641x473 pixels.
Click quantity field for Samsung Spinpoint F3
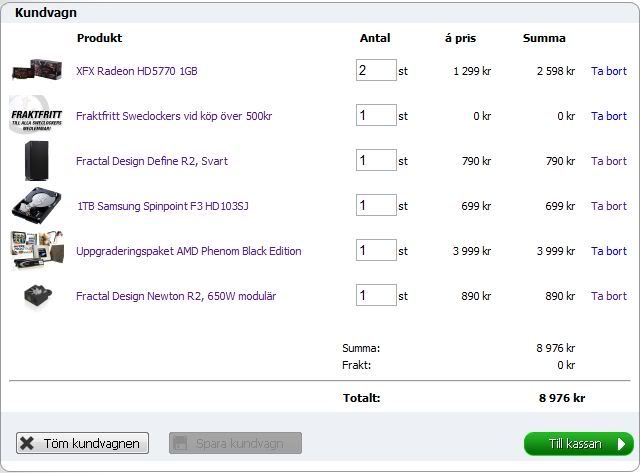tap(375, 206)
